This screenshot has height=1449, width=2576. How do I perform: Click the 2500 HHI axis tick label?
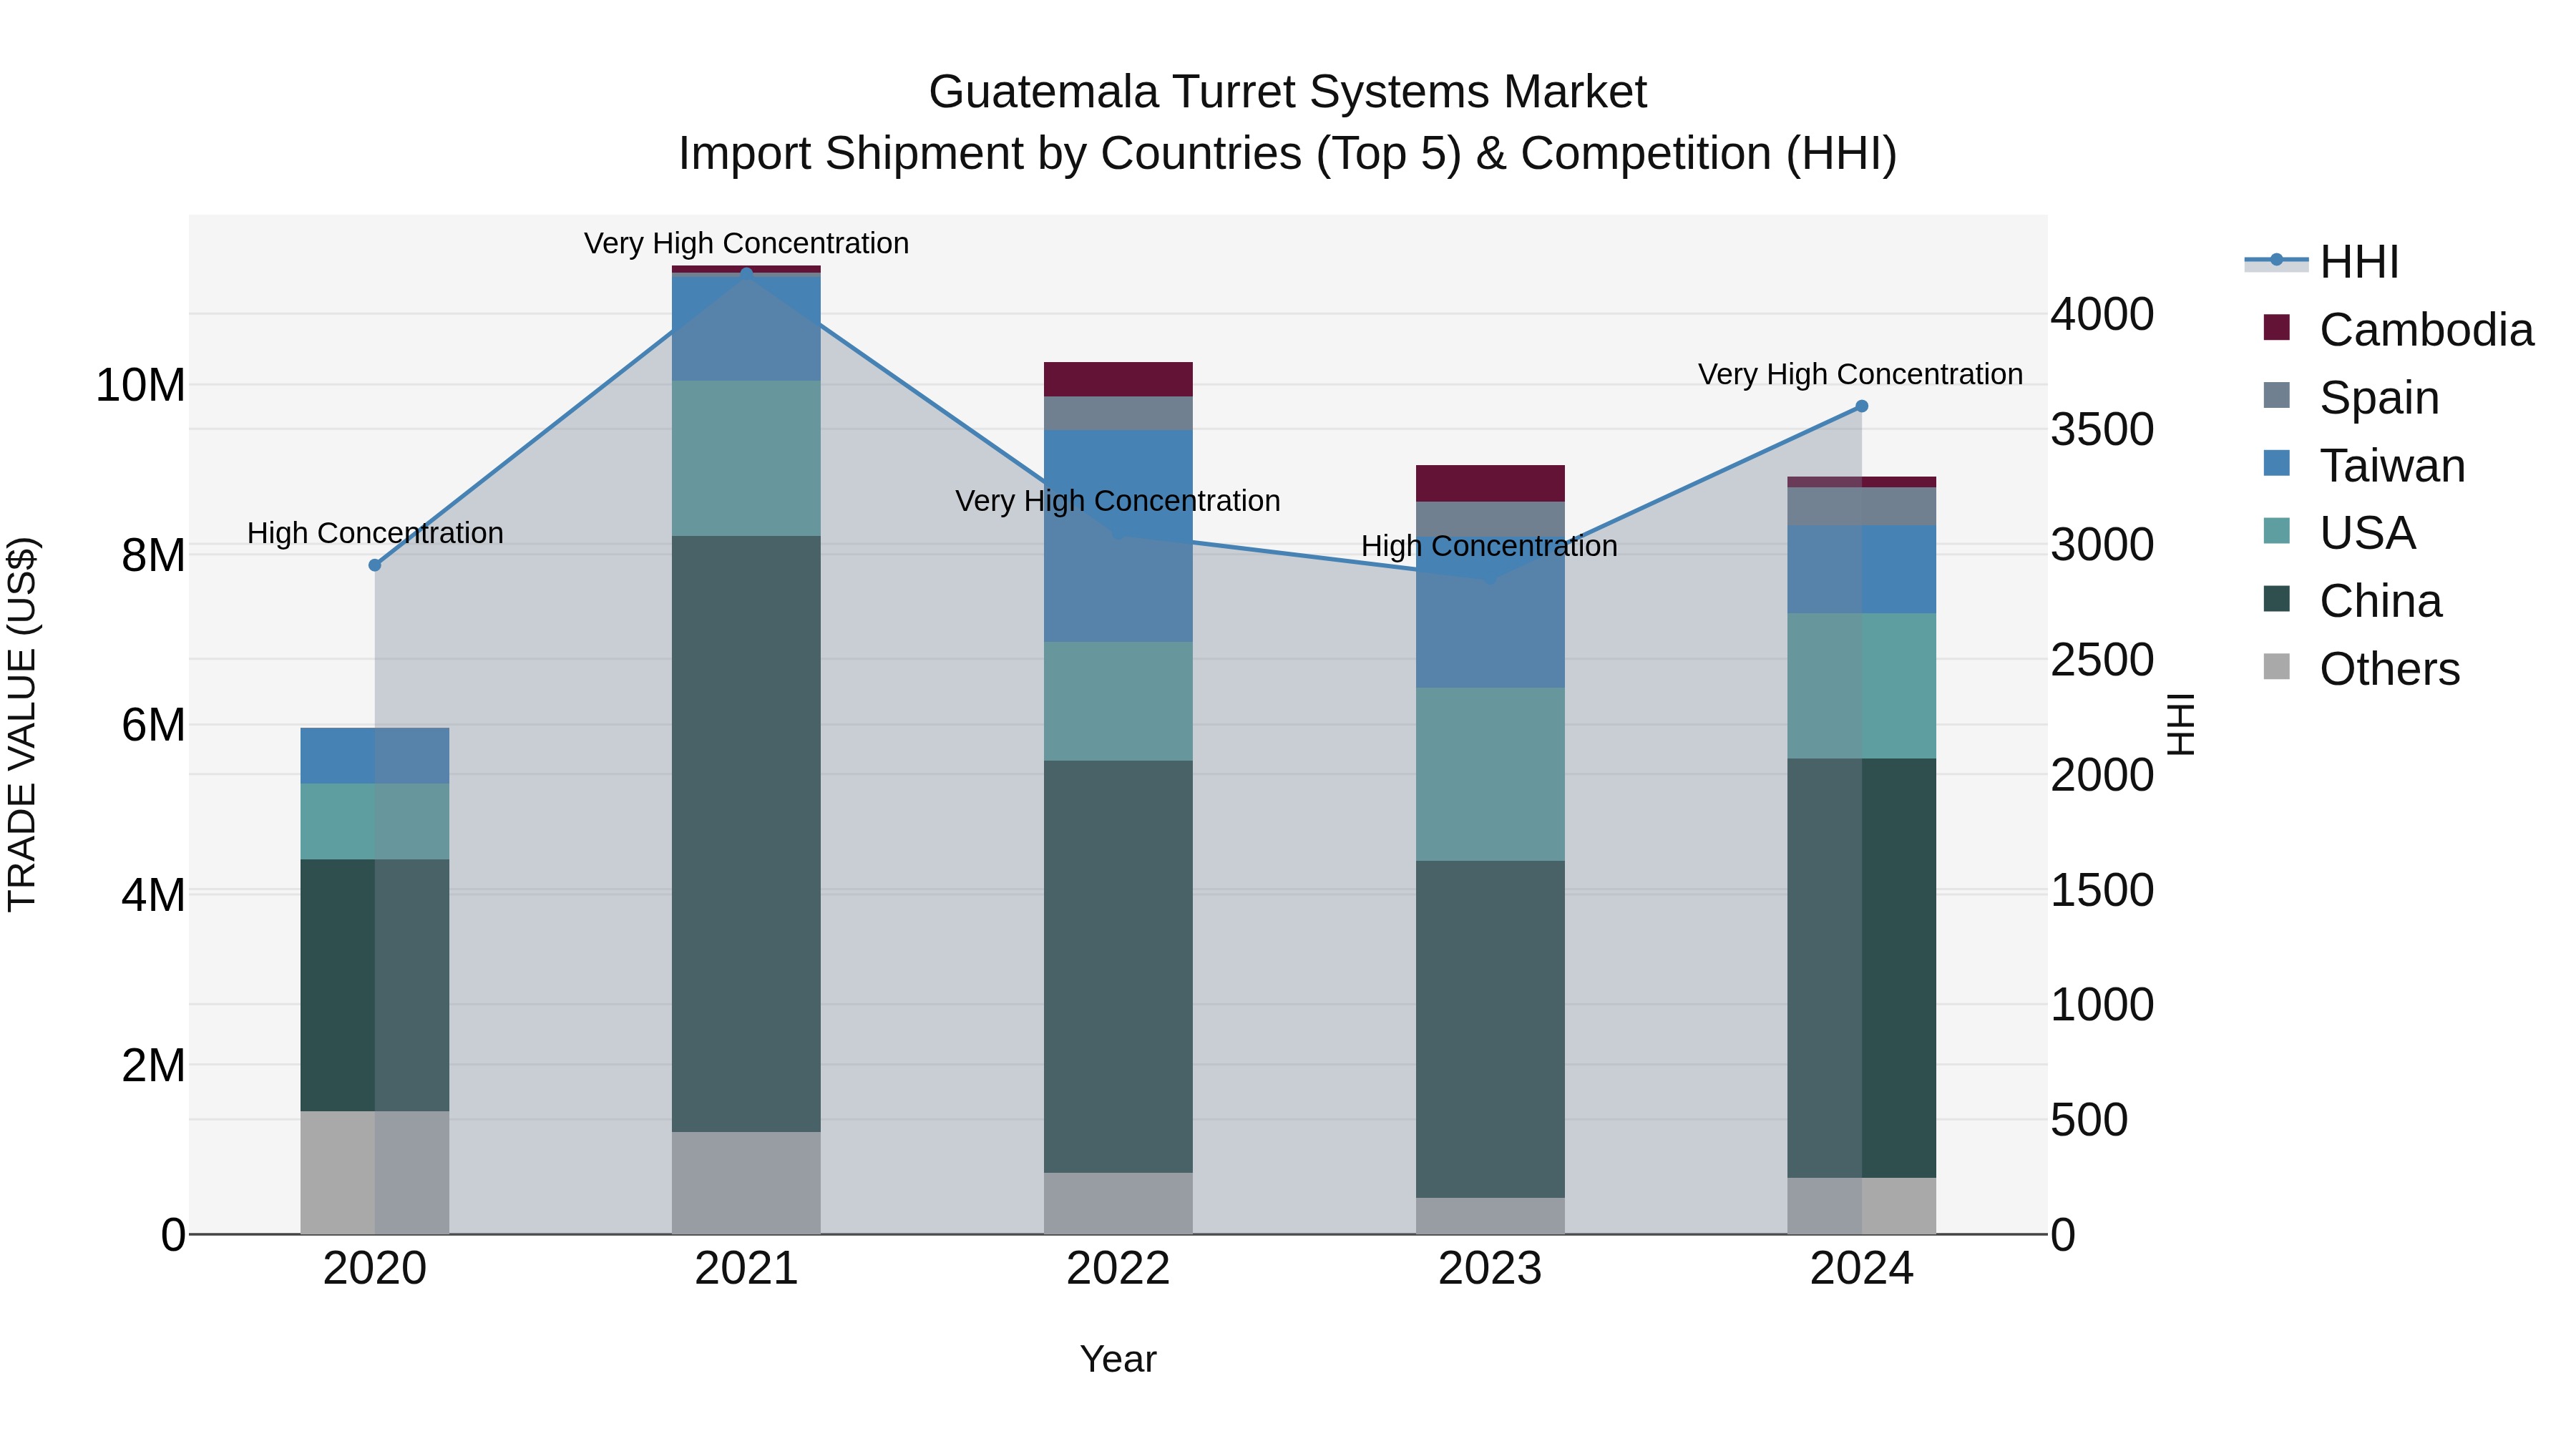pyautogui.click(x=2102, y=660)
